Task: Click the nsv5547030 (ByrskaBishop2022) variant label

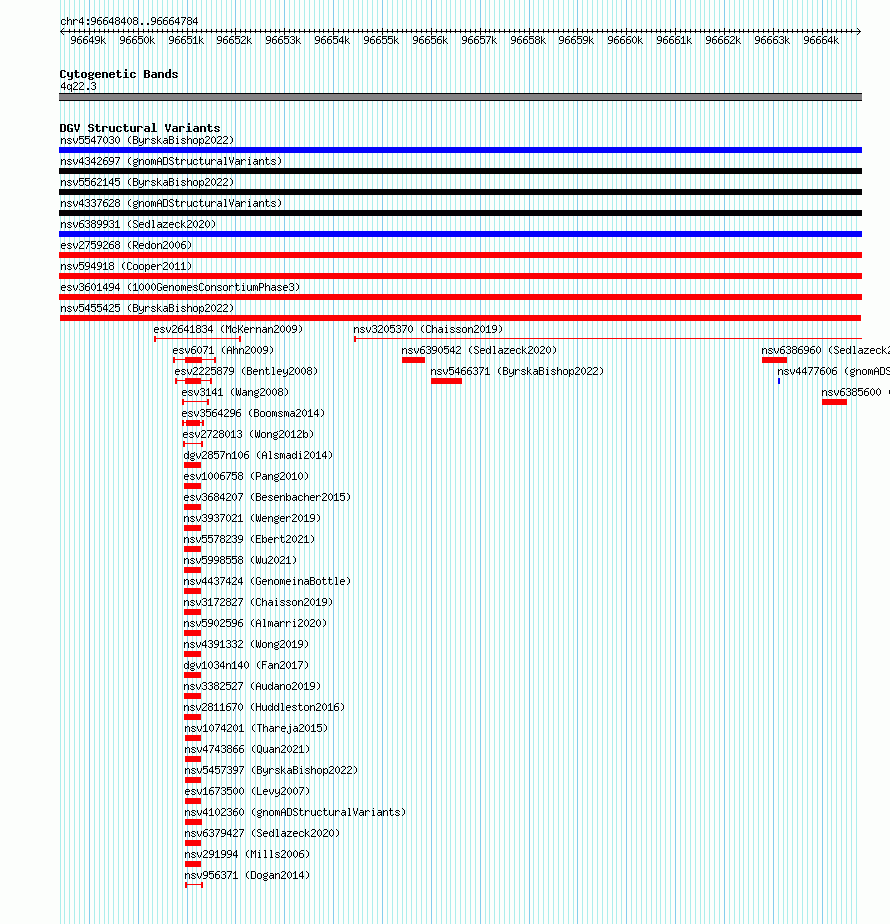Action: coord(147,140)
